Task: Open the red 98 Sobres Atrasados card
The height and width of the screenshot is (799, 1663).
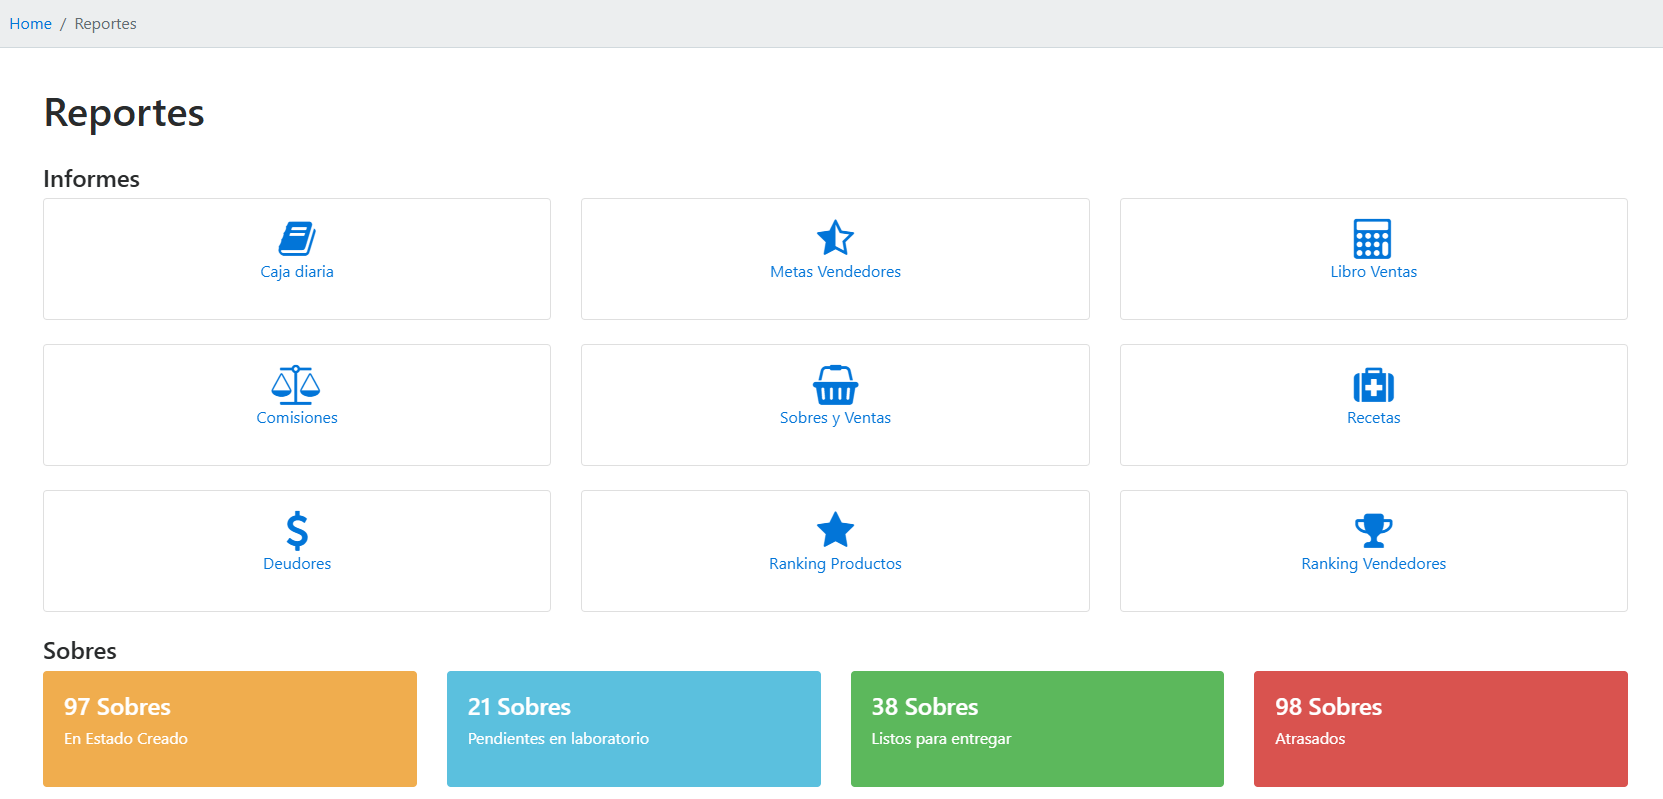Action: tap(1440, 728)
